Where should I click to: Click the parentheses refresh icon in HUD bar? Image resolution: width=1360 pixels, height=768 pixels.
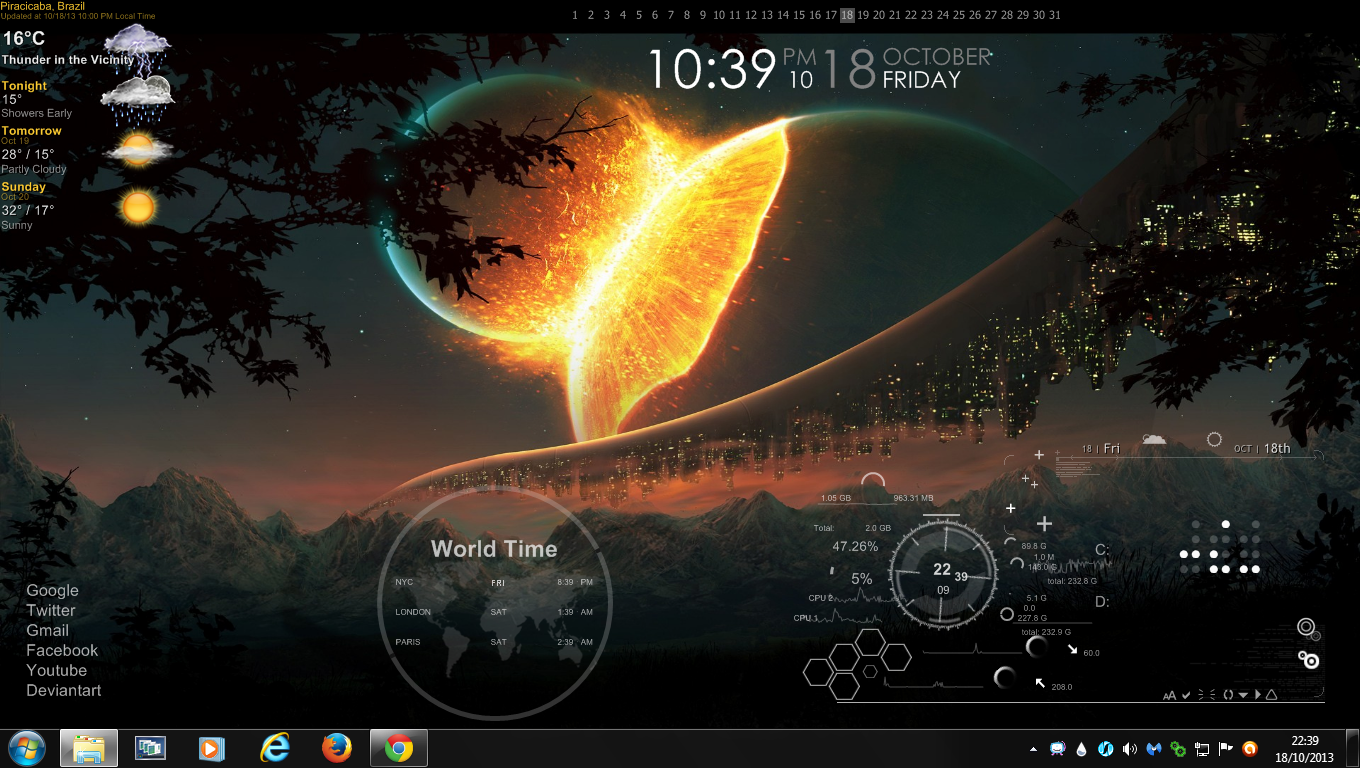pyautogui.click(x=1228, y=694)
